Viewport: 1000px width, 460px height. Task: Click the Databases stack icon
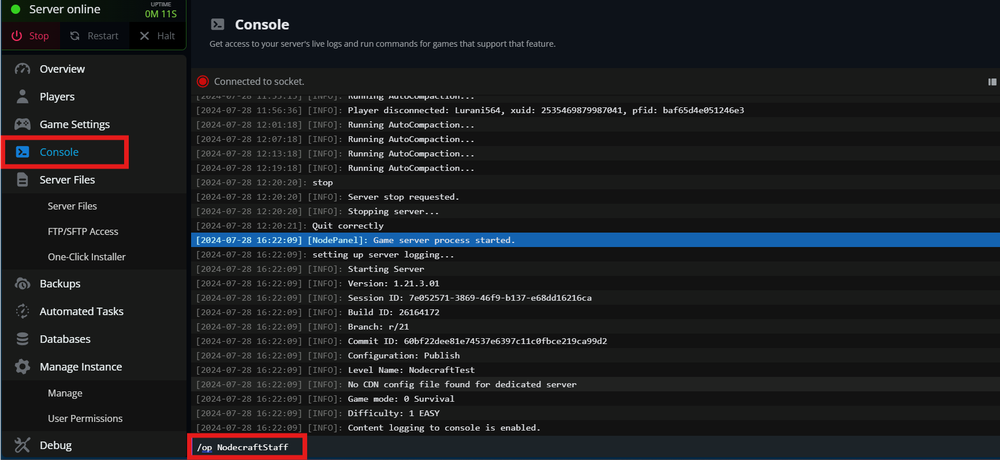click(x=22, y=340)
